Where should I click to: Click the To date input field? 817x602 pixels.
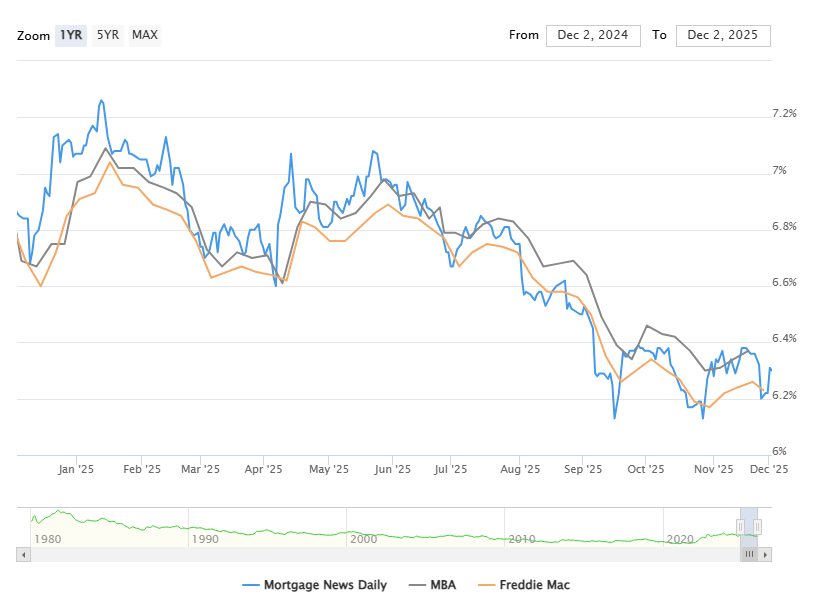pyautogui.click(x=723, y=35)
